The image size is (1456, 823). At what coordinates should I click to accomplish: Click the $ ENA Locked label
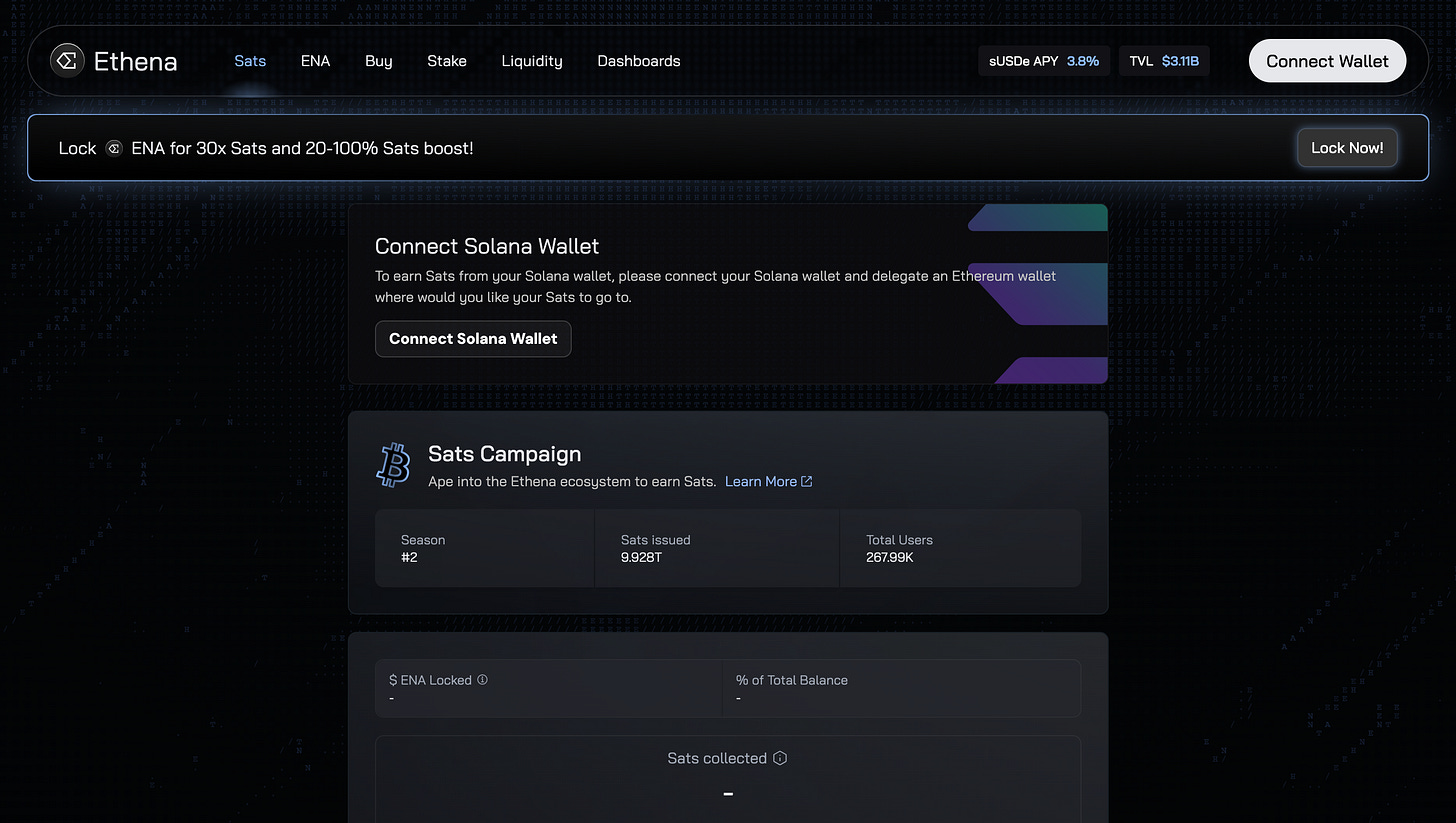(x=430, y=680)
